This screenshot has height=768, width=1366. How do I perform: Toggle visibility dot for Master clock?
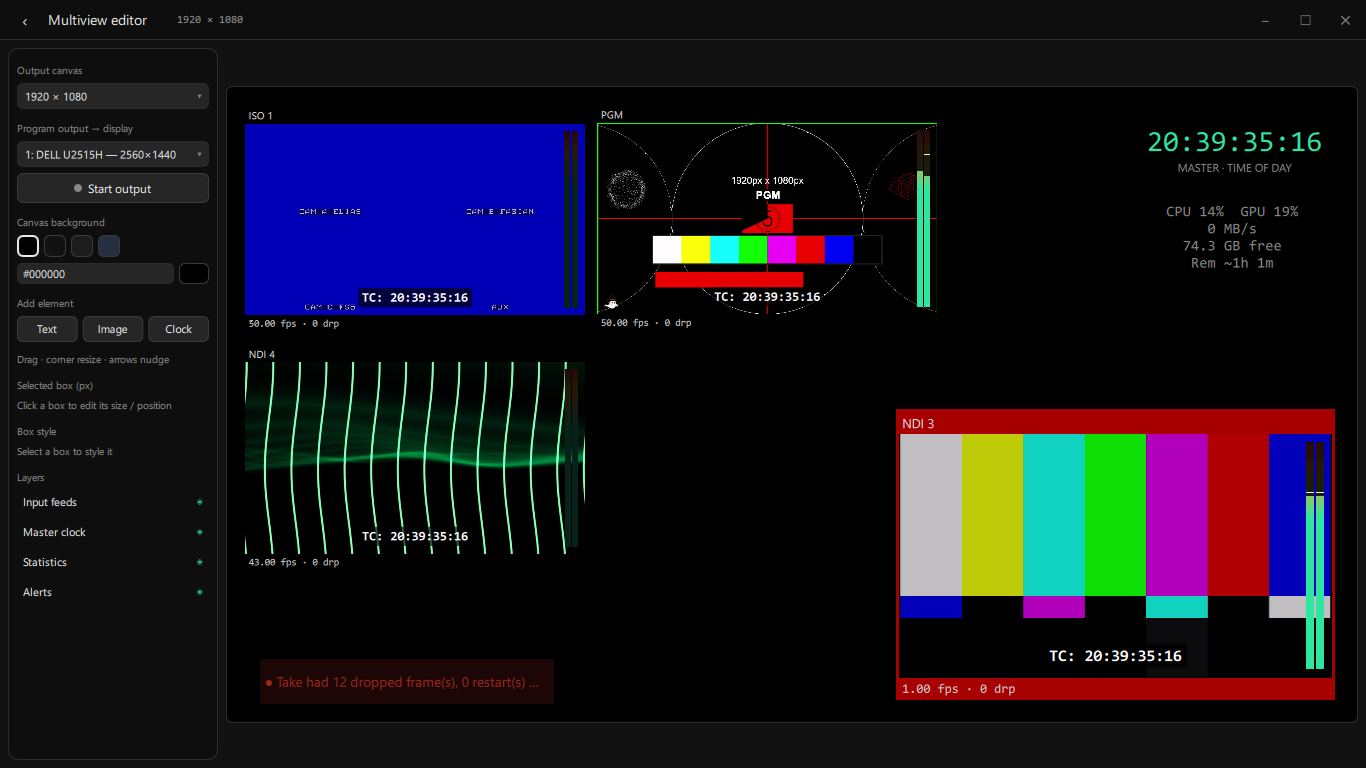click(x=199, y=532)
